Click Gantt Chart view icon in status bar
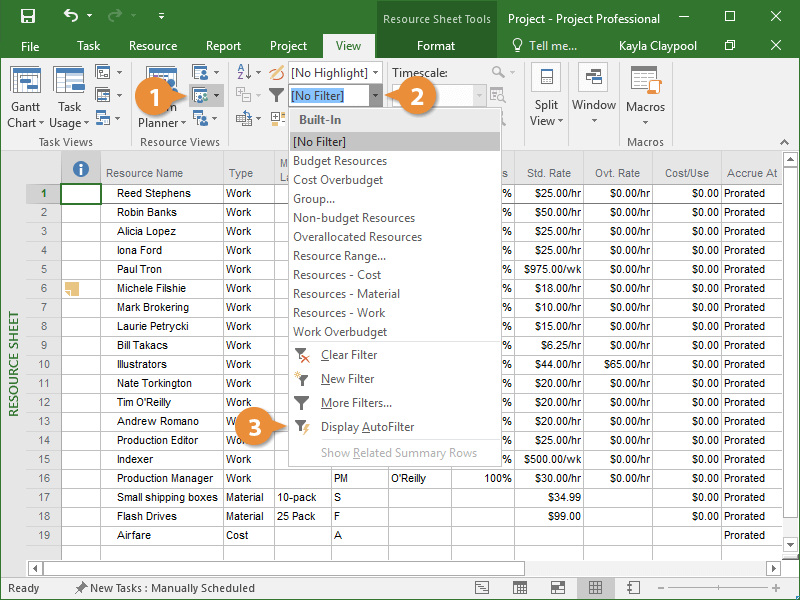Screen dimensions: 800x600 coord(483,588)
